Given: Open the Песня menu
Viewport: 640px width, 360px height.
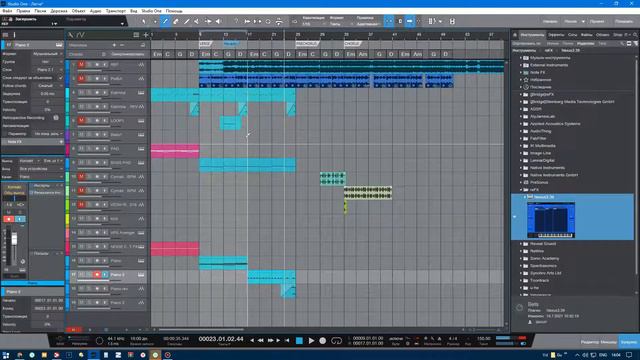Looking at the screenshot, I should 40,11.
